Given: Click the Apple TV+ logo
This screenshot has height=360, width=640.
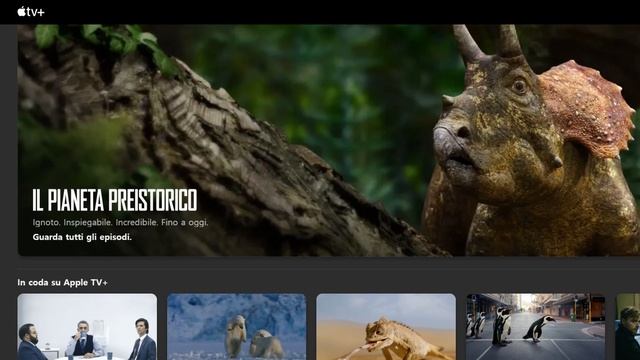Looking at the screenshot, I should click(31, 12).
